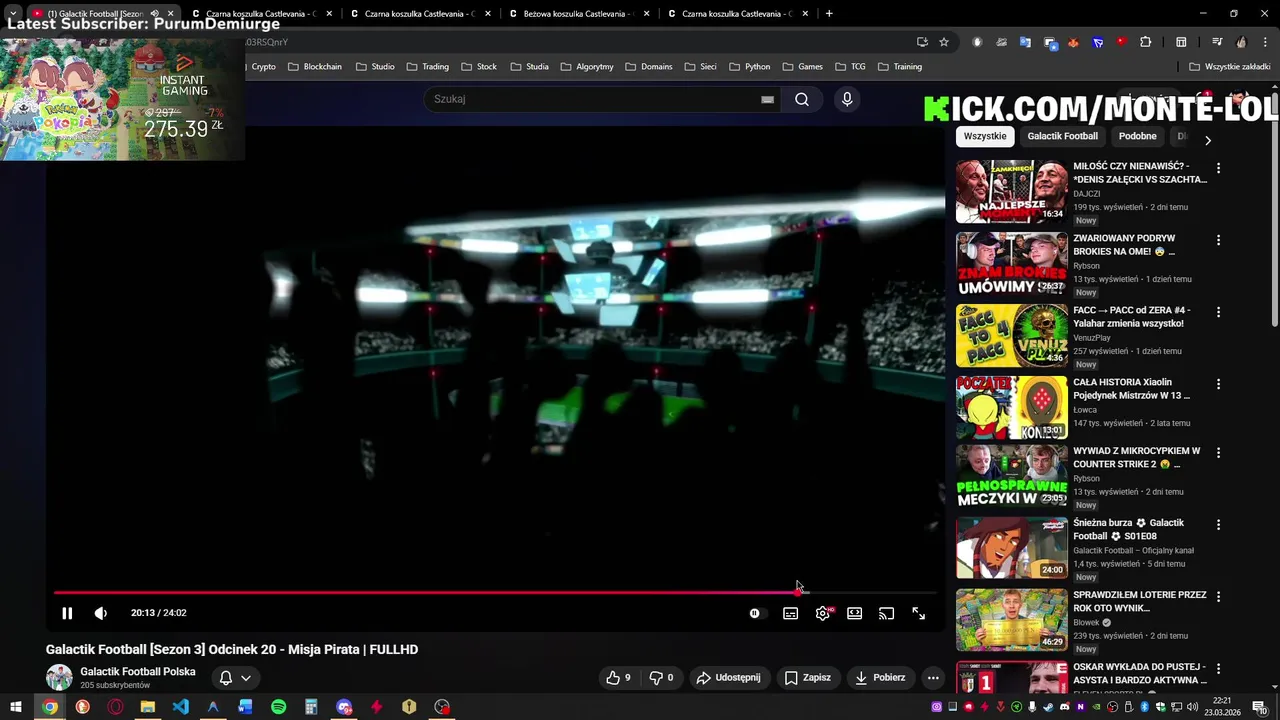Click the Pobierz download button
This screenshot has height=720, width=1280.
click(x=880, y=677)
